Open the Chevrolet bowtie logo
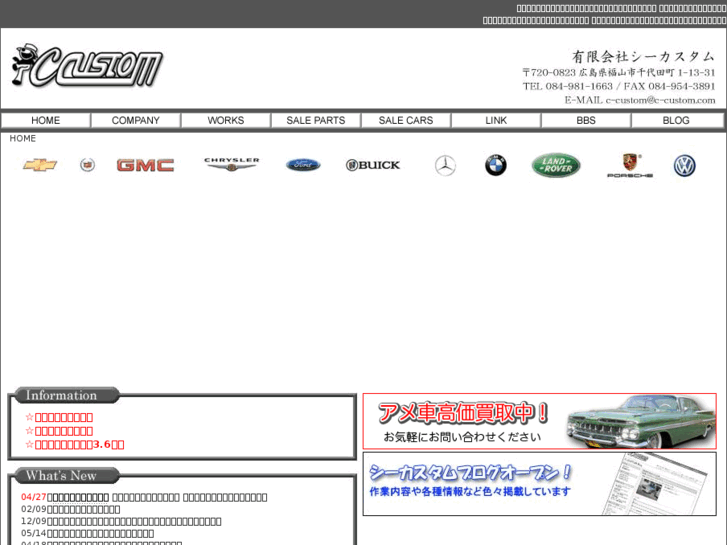Image resolution: width=727 pixels, height=545 pixels. click(40, 165)
